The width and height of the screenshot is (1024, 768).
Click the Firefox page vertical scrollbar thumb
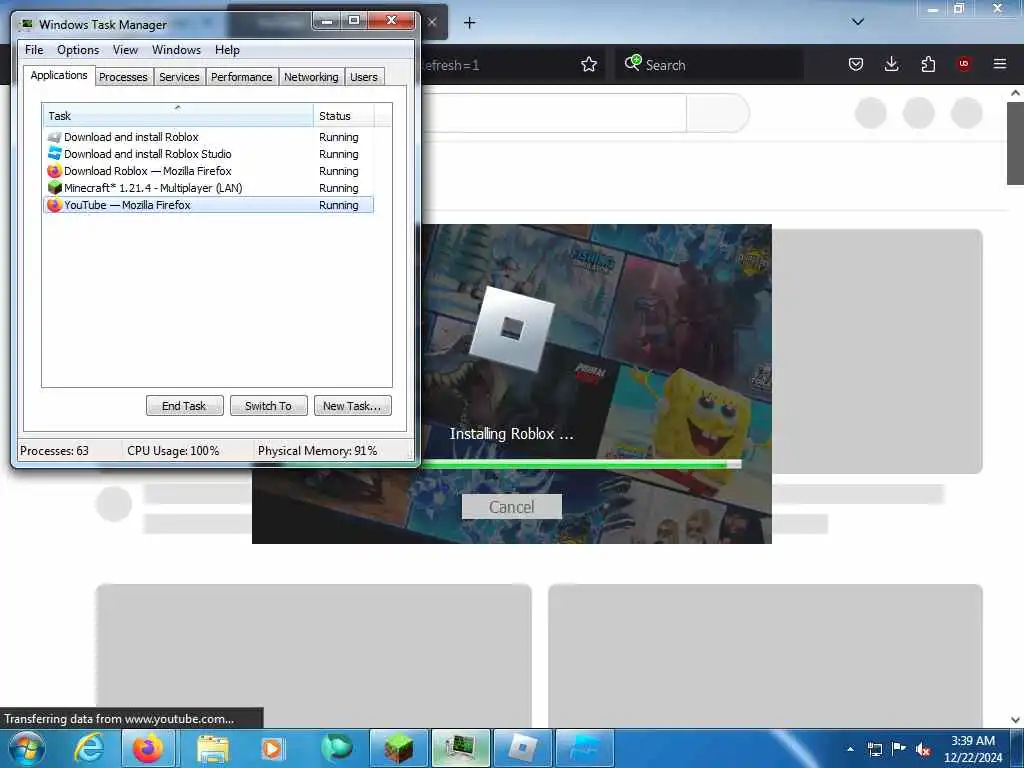1015,143
